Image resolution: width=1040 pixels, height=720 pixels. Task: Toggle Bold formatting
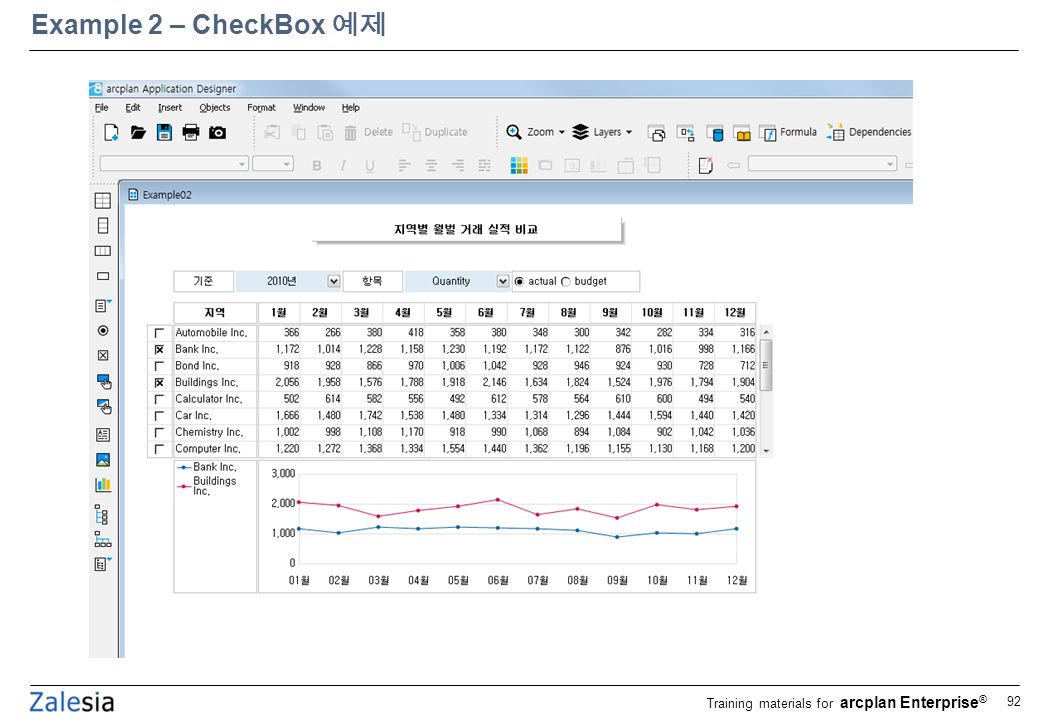click(x=317, y=166)
